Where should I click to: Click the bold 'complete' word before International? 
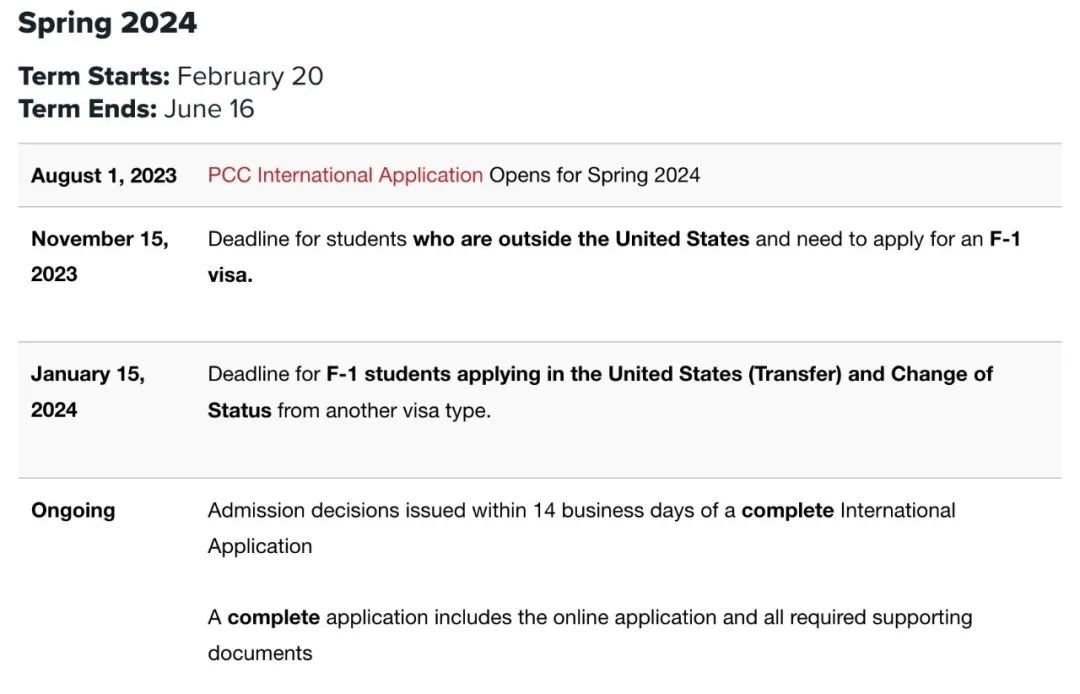pyautogui.click(x=787, y=511)
